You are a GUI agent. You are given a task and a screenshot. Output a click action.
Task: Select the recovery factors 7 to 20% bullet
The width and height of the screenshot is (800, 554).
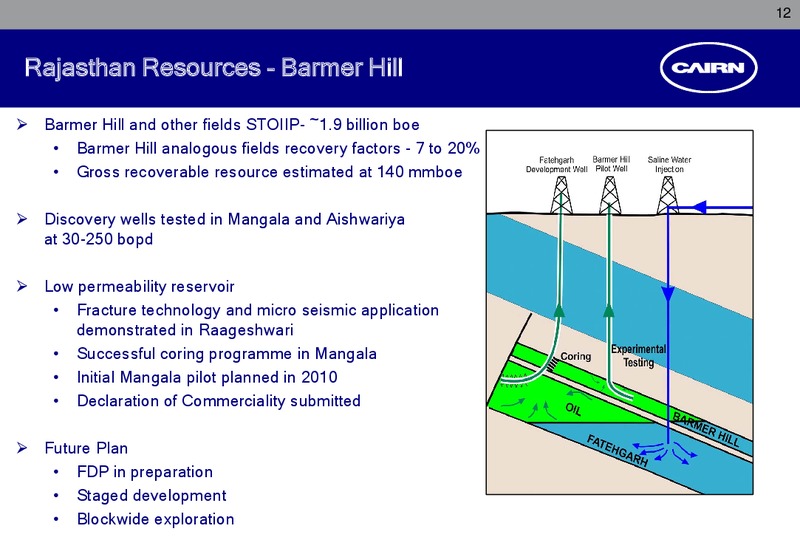278,148
